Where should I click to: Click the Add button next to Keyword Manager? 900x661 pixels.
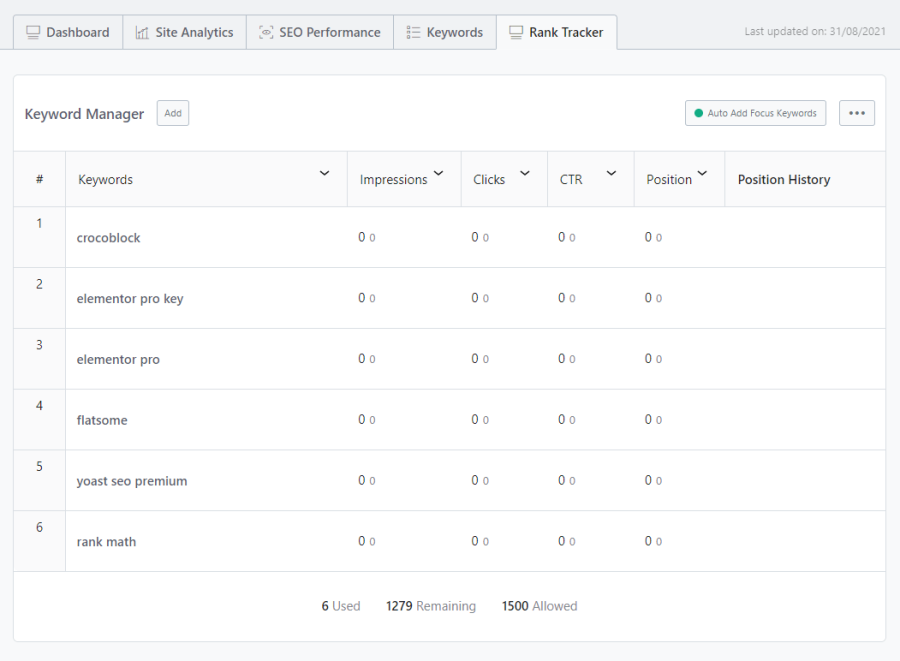(x=172, y=113)
